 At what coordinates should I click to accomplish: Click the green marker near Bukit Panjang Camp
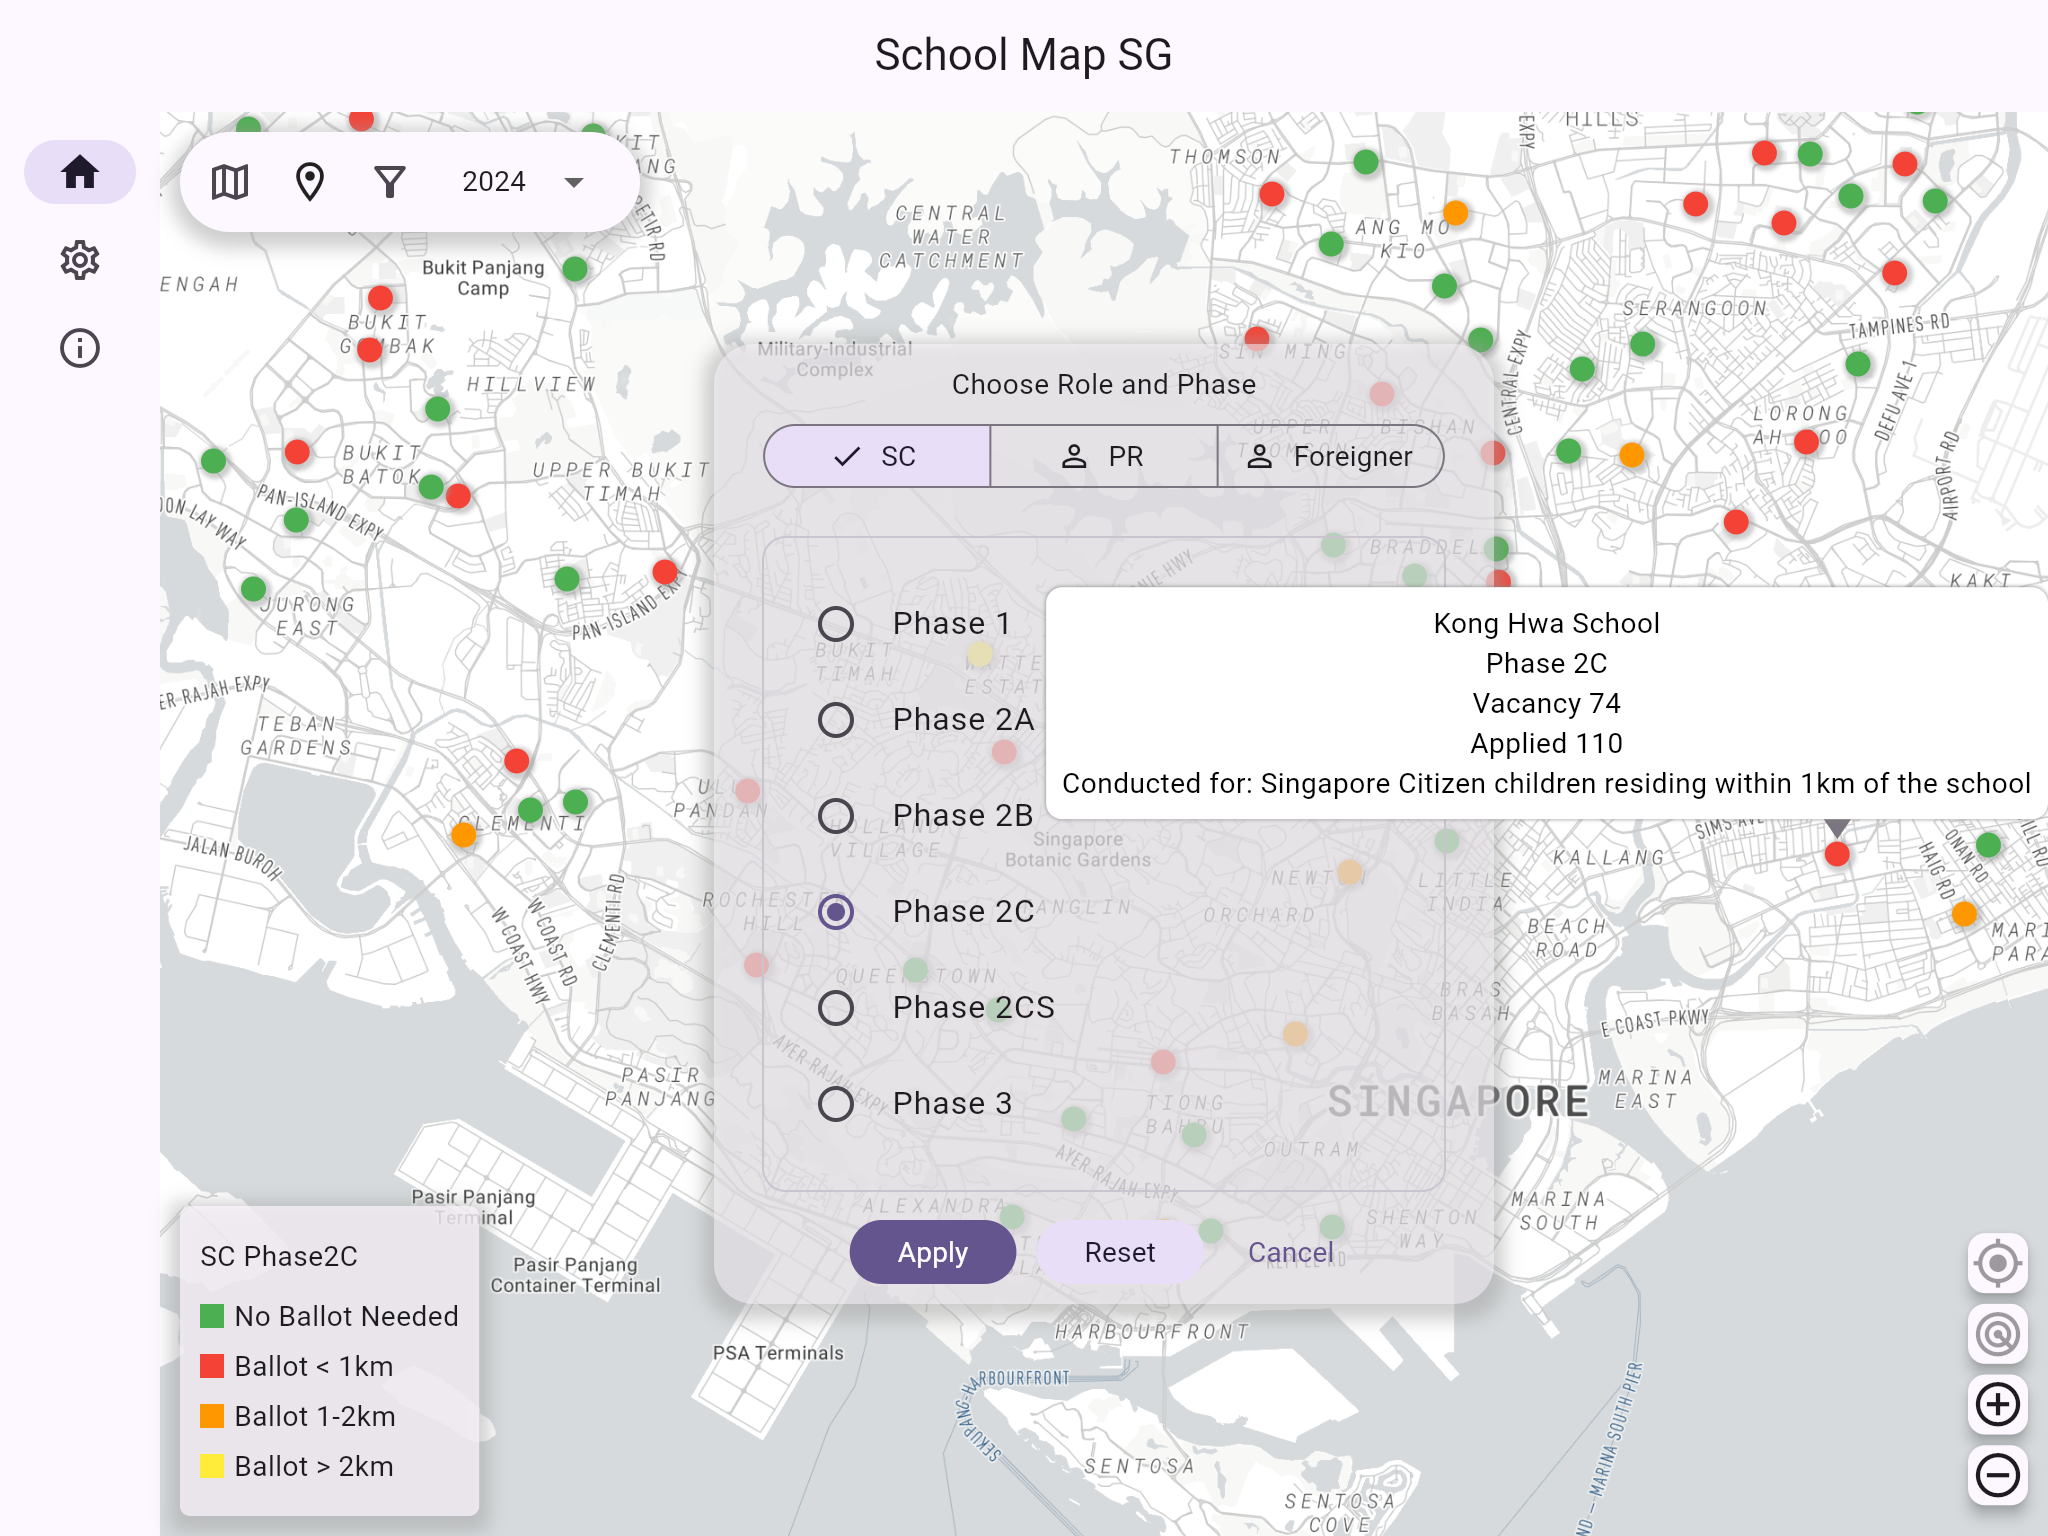point(575,269)
